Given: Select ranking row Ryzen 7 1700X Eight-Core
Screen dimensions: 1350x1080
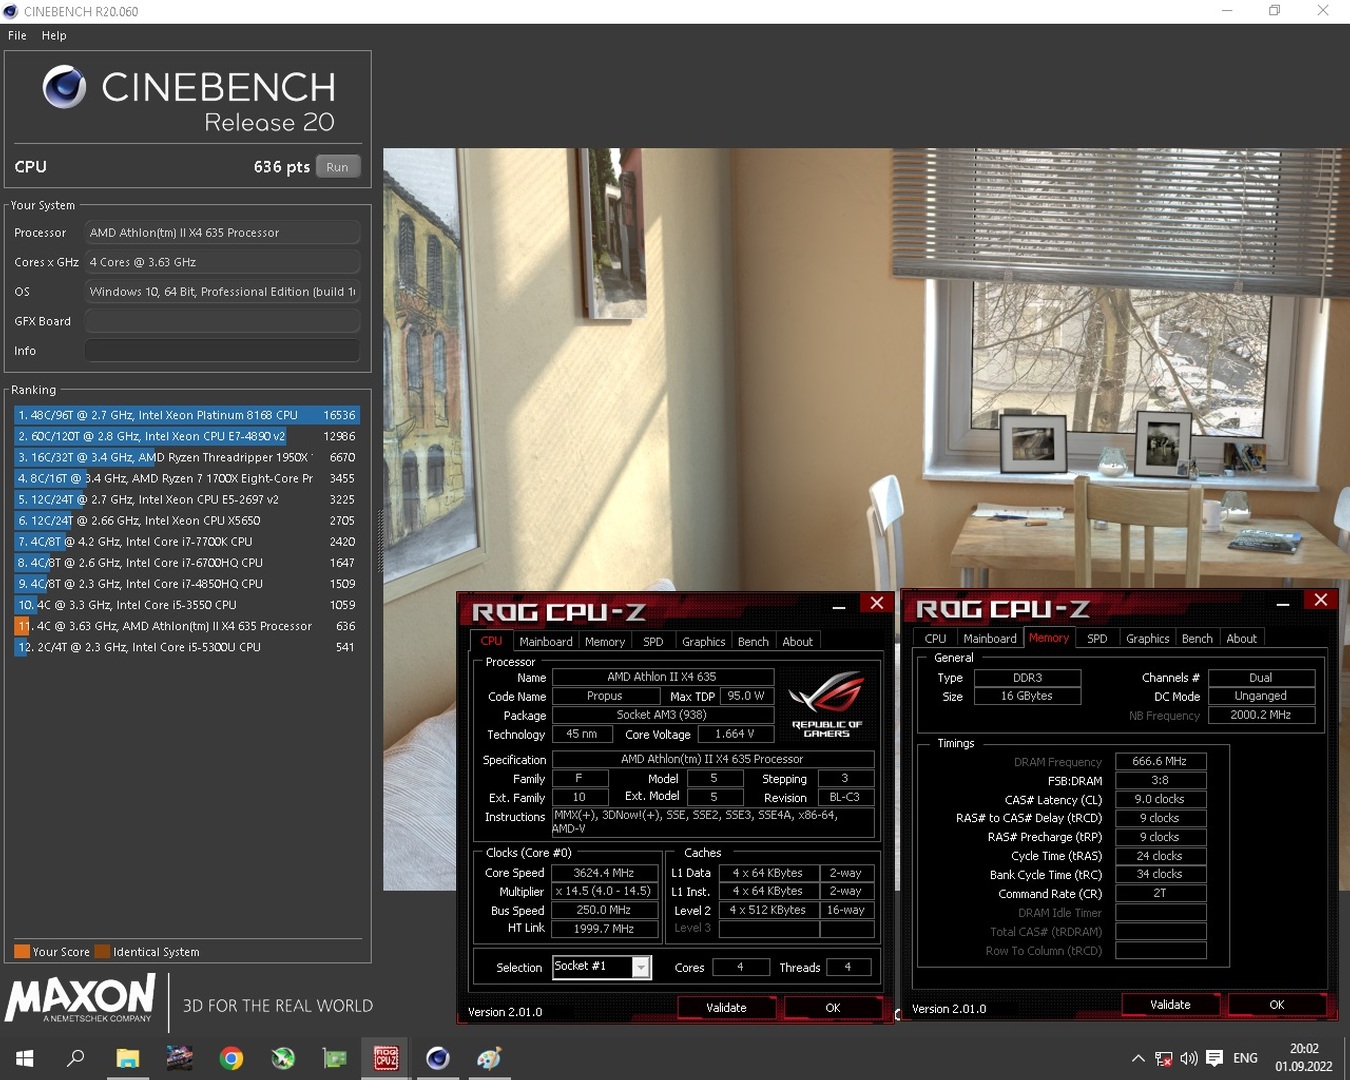Looking at the screenshot, I should coord(187,478).
